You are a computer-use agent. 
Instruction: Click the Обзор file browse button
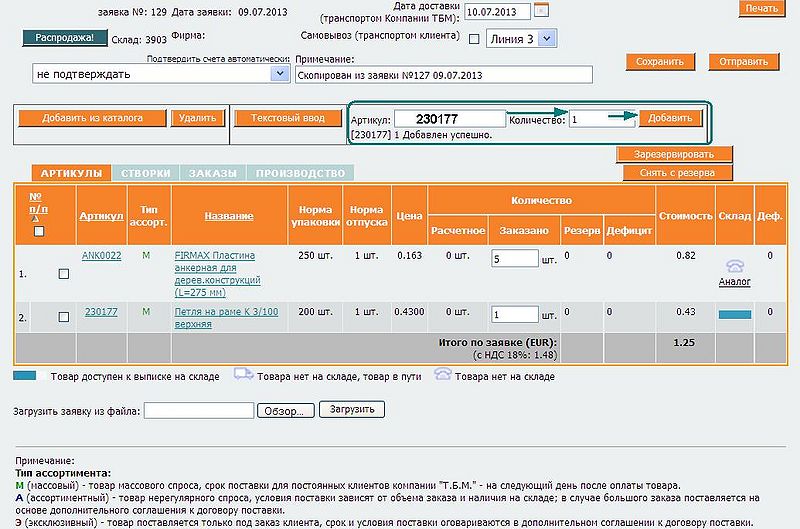click(286, 410)
